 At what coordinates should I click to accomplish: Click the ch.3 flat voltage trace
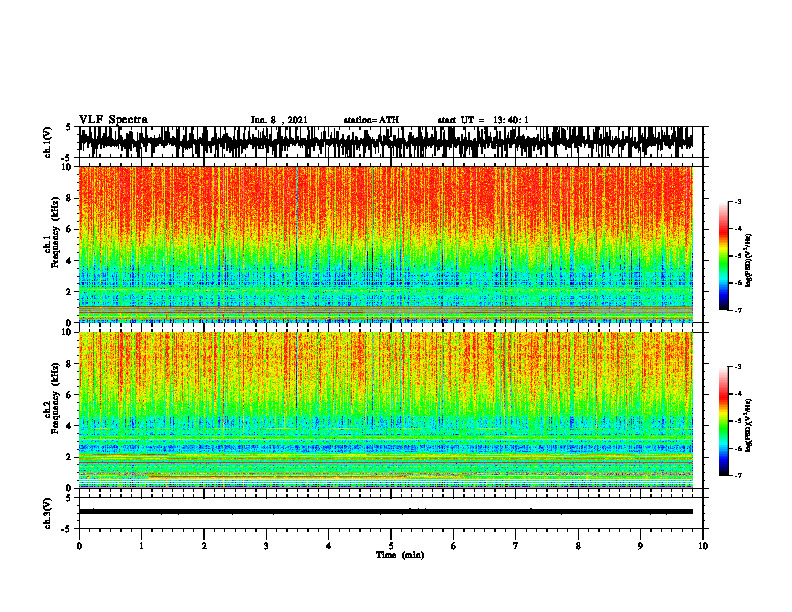coord(385,512)
